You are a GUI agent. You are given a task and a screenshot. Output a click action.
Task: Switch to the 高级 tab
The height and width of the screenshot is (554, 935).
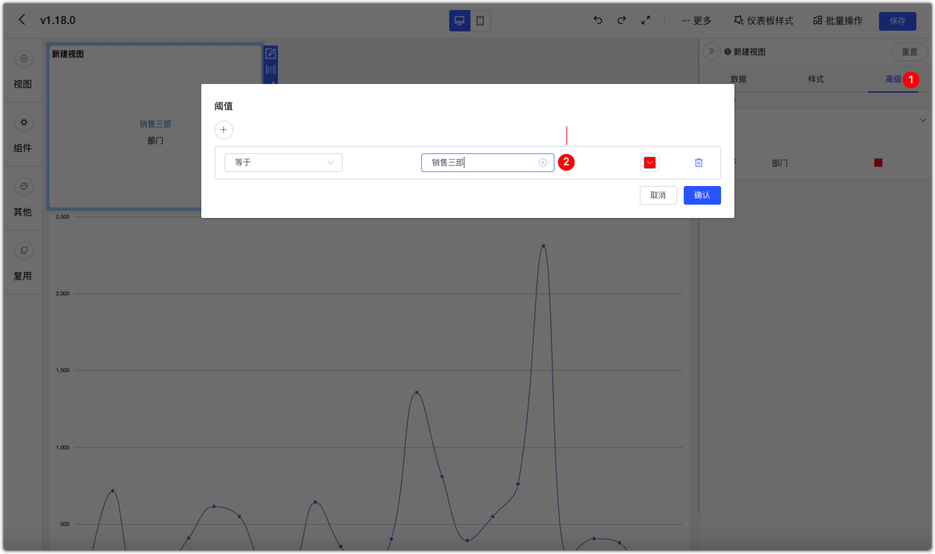pos(893,79)
